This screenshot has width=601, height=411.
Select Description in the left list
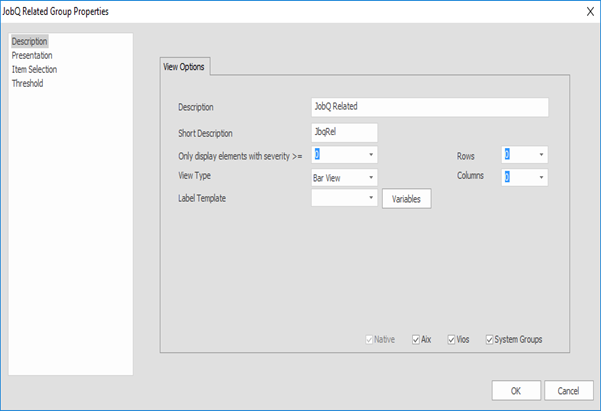click(x=29, y=41)
